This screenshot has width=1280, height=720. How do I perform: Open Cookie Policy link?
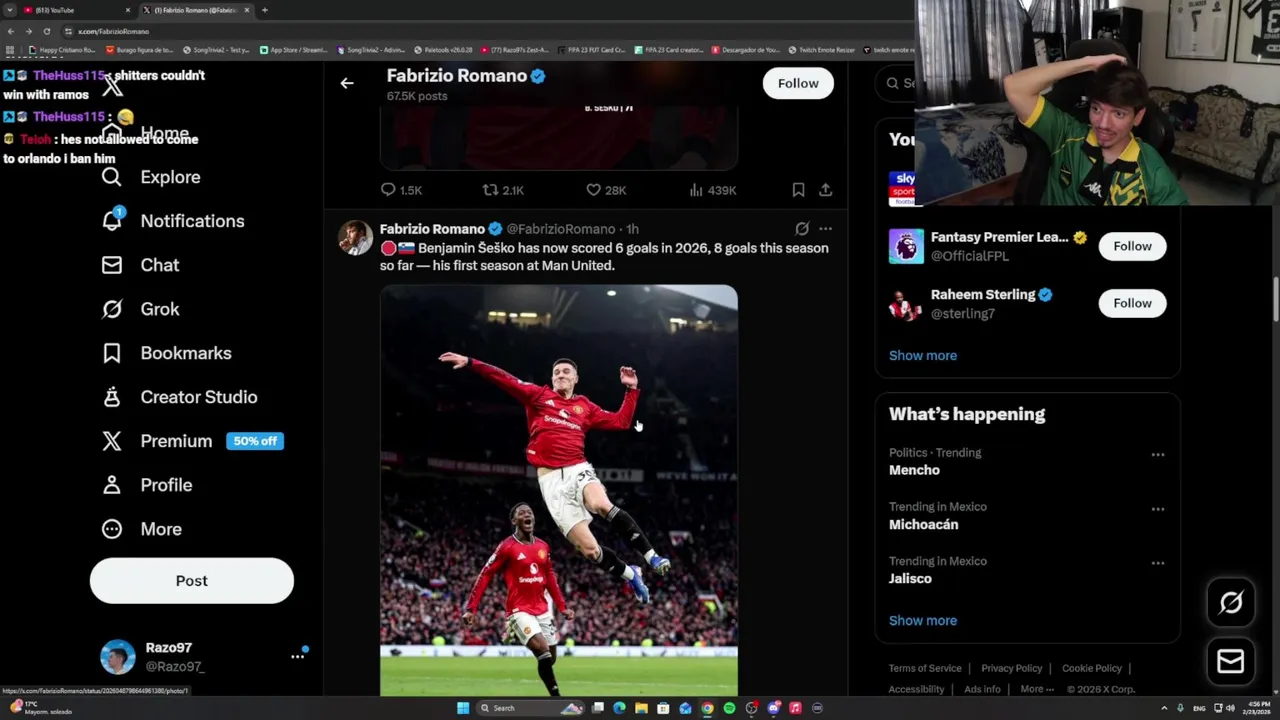click(1092, 668)
